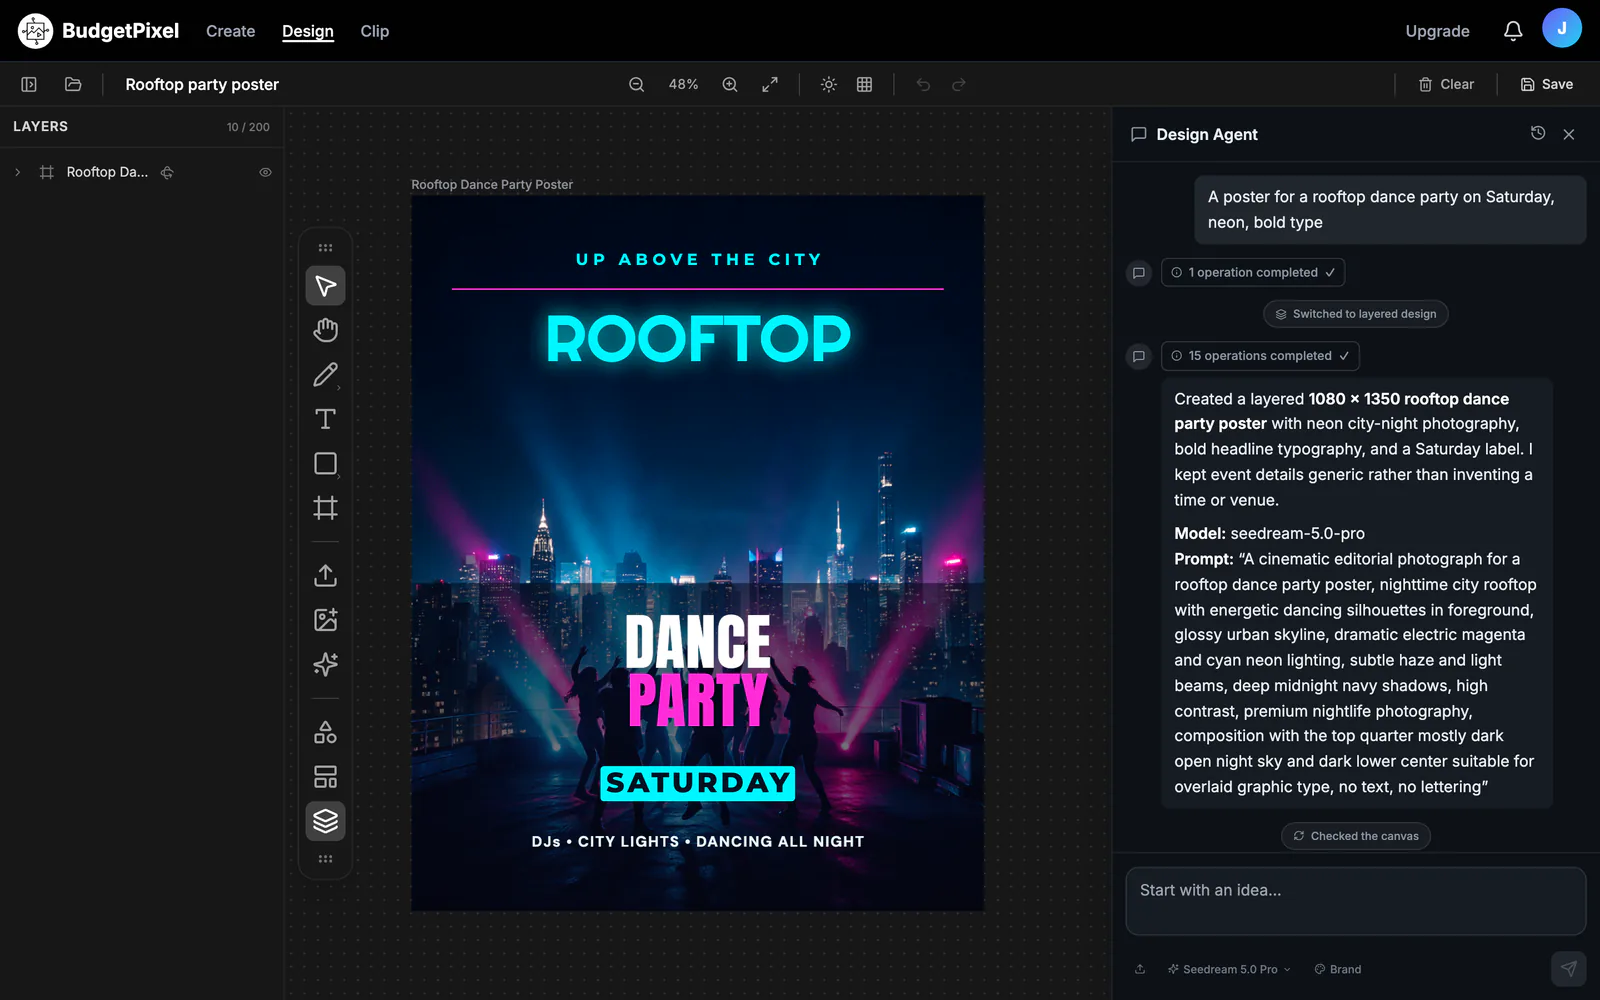Open Brand settings in chat

1338,969
